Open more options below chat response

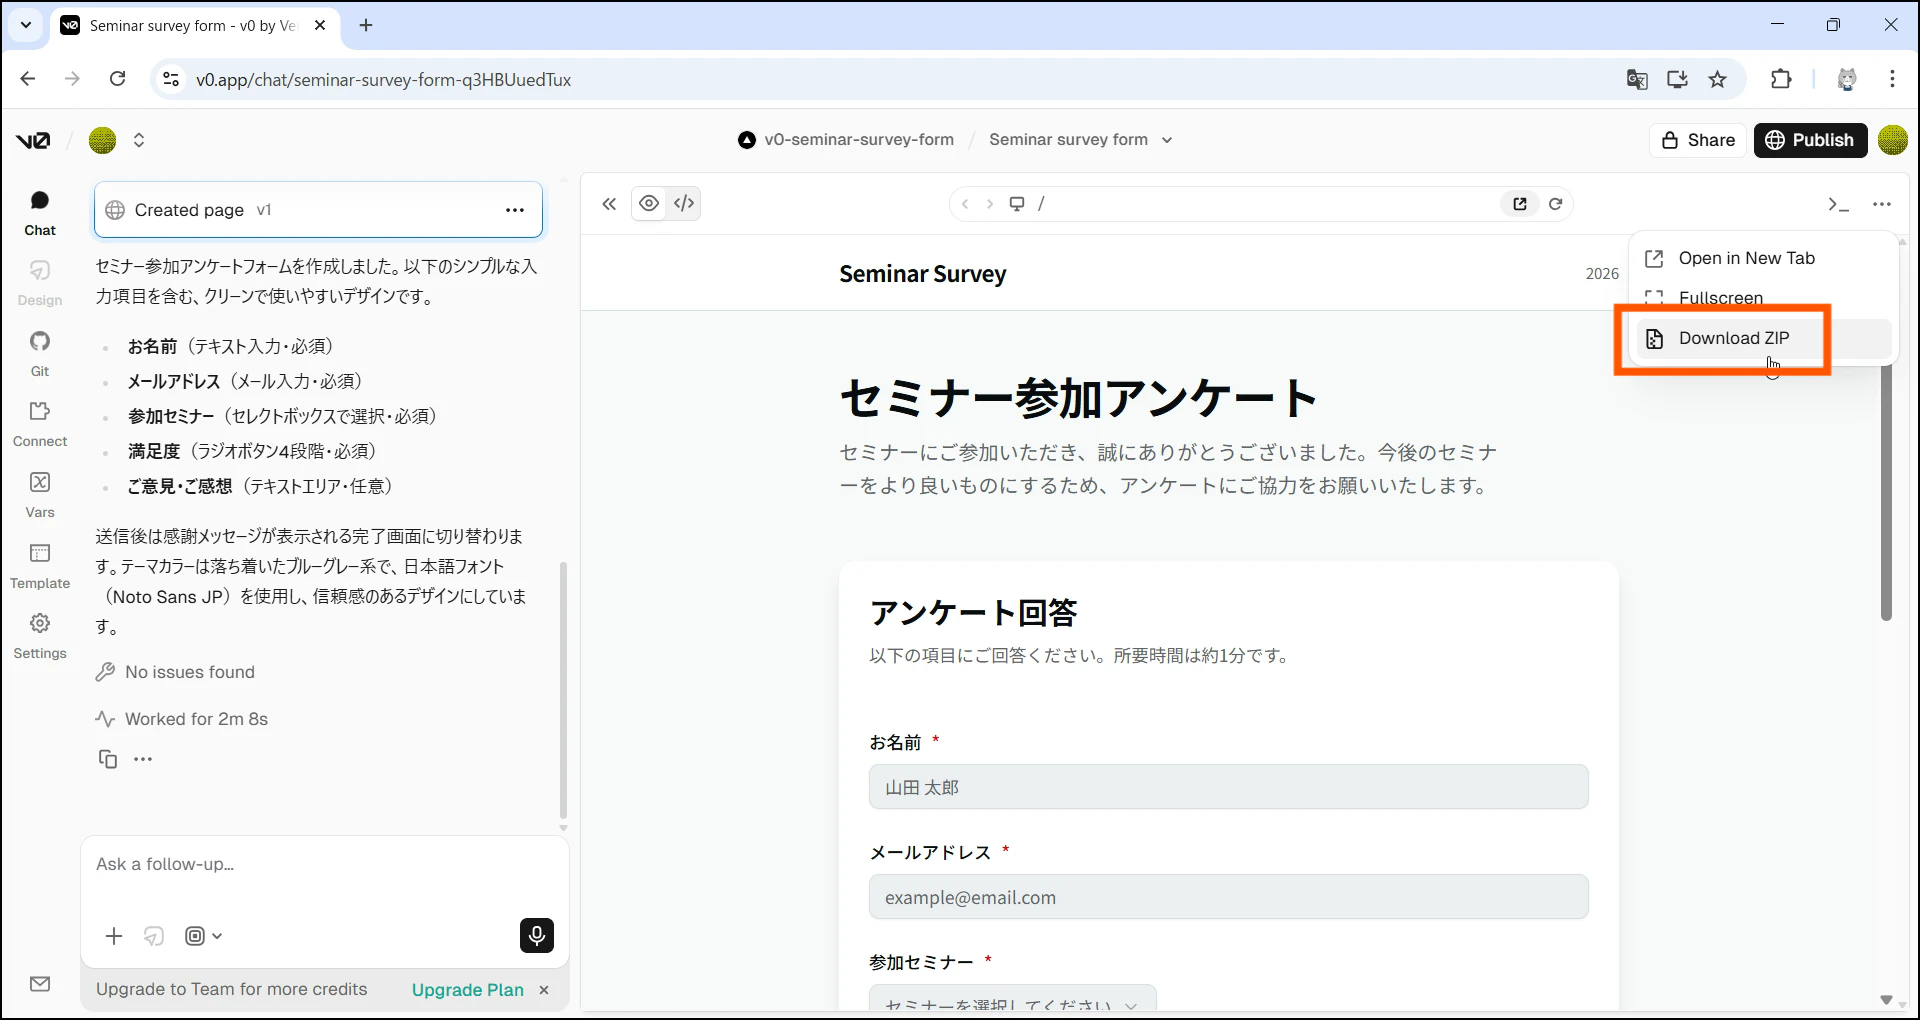[x=143, y=759]
